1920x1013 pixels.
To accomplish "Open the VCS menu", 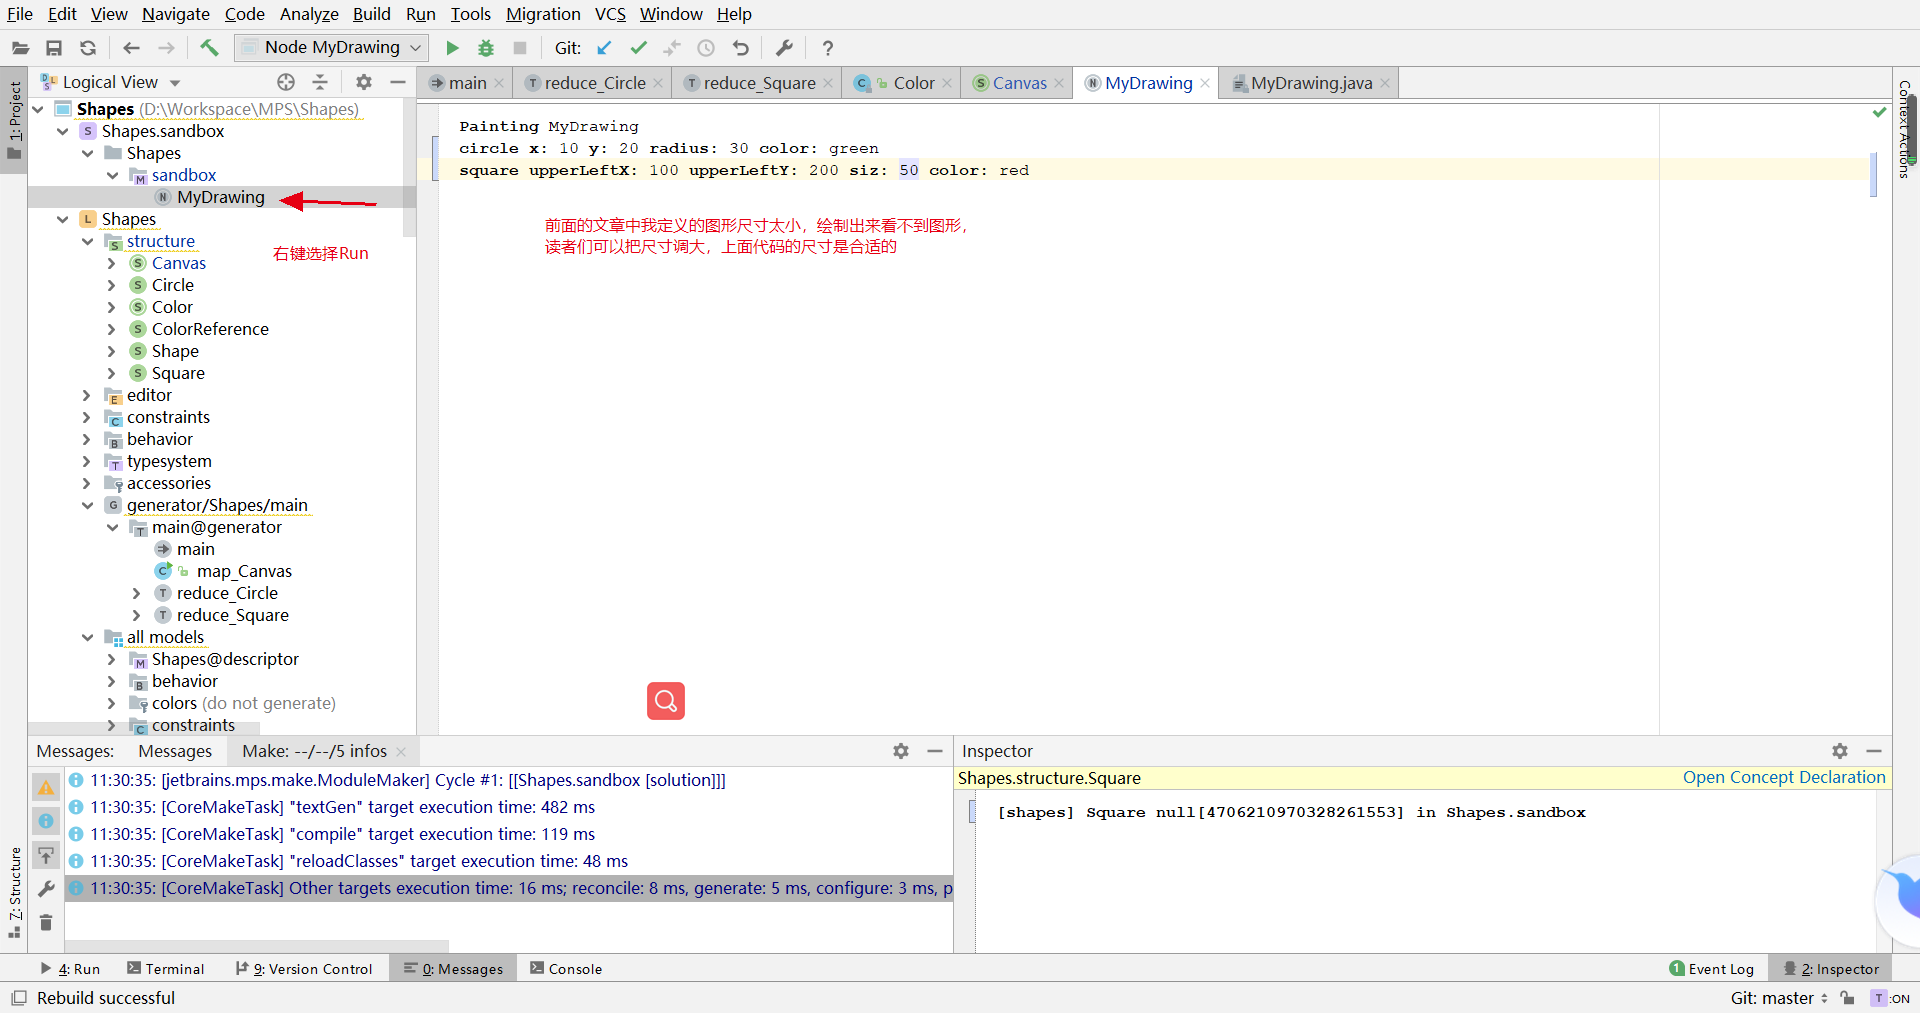I will (x=609, y=14).
